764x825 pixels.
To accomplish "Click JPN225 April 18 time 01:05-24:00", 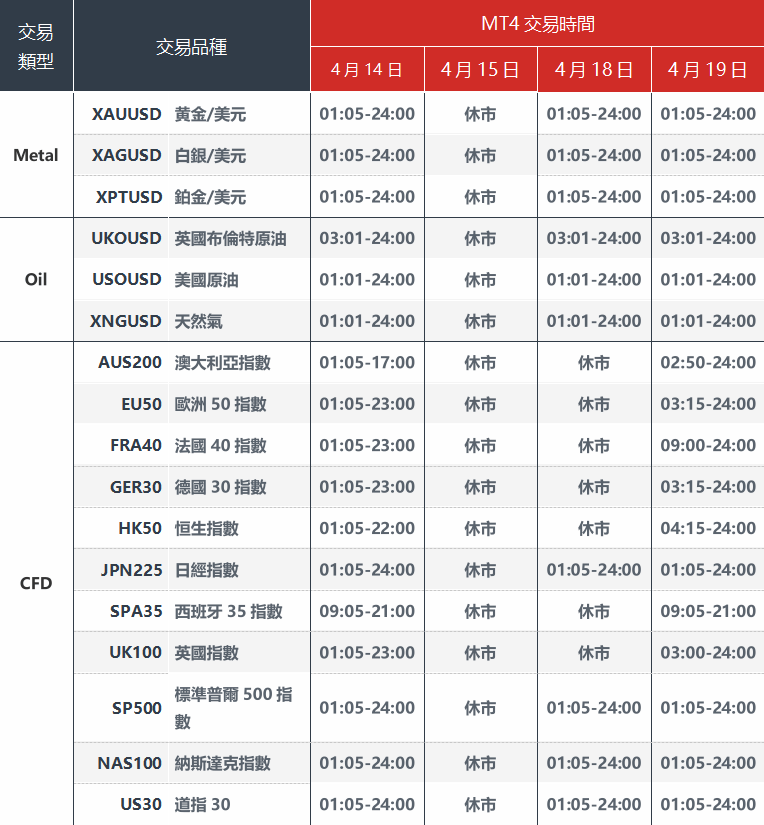I will coord(594,570).
